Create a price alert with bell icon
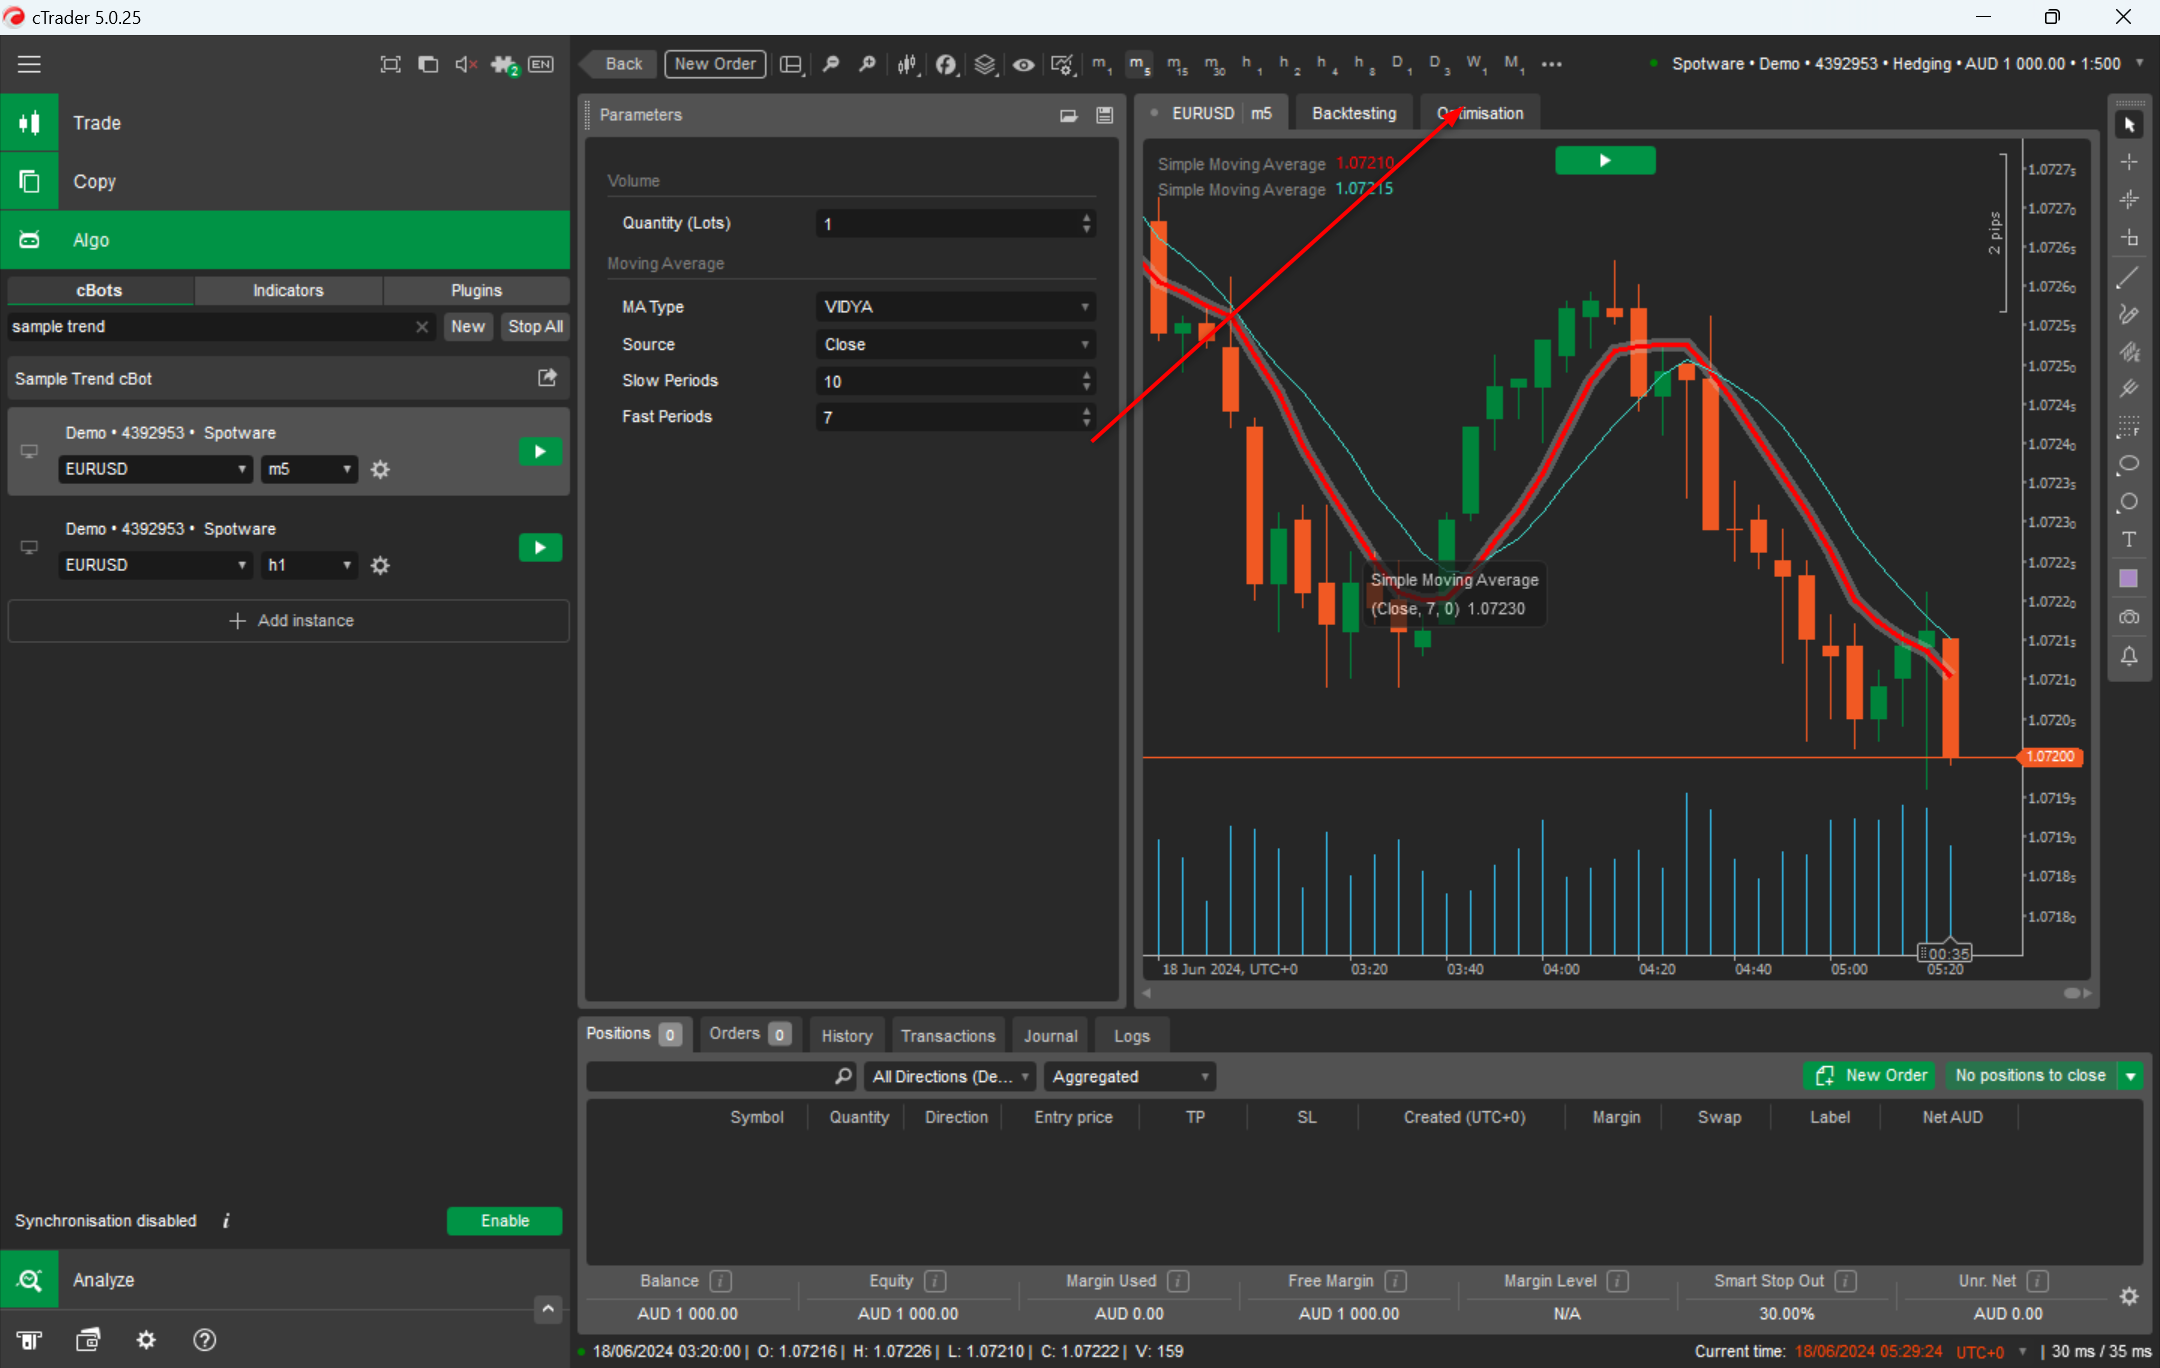 tap(2129, 656)
